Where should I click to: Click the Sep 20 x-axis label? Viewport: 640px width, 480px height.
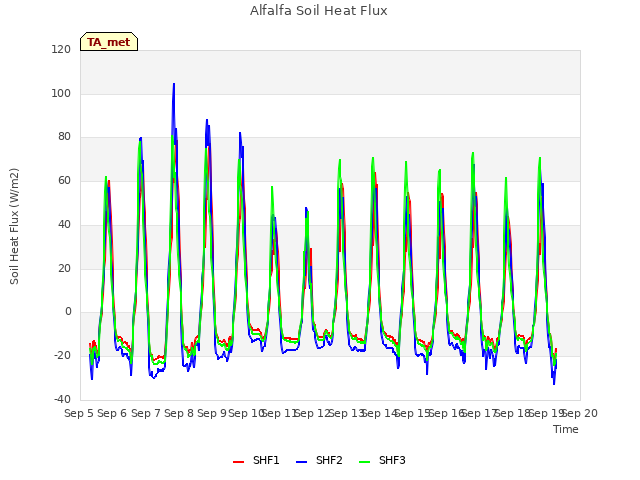[x=580, y=413]
